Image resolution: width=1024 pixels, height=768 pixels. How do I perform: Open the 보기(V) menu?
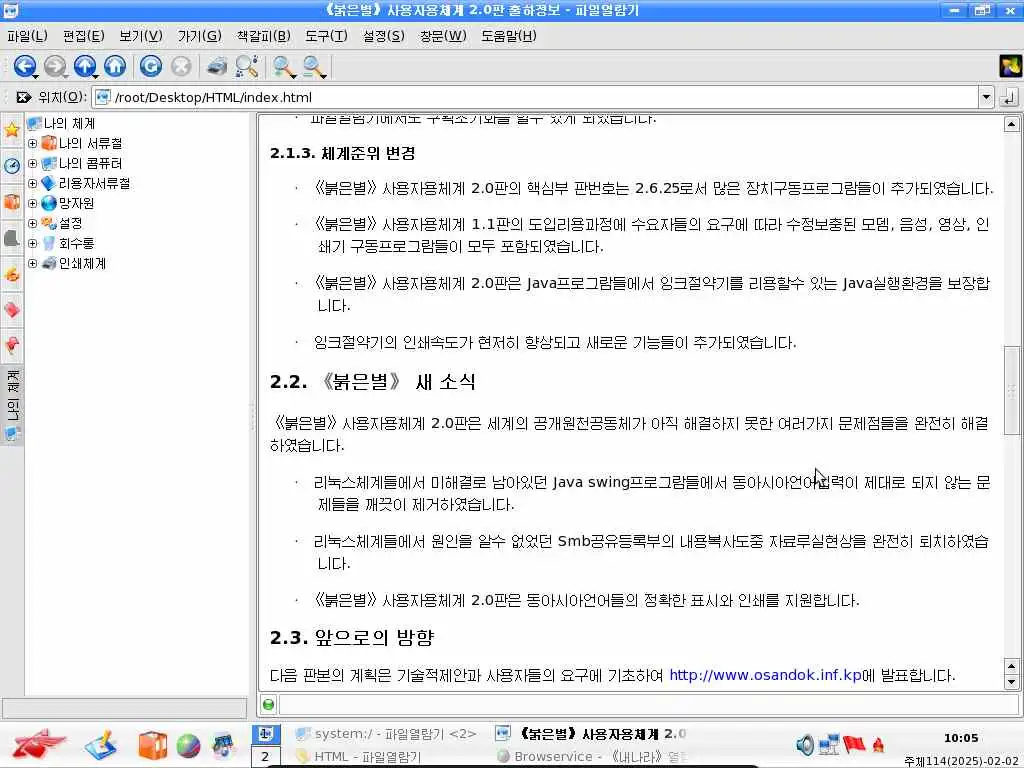pos(140,36)
